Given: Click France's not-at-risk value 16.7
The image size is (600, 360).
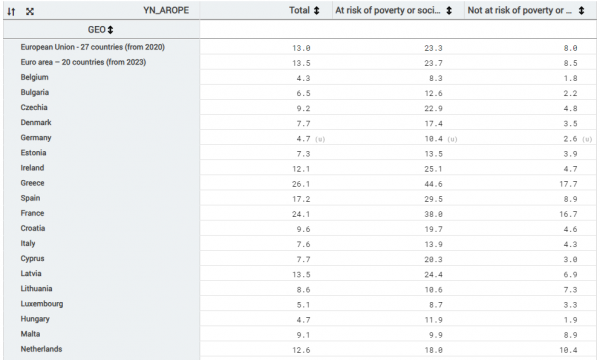Looking at the screenshot, I should coord(568,214).
